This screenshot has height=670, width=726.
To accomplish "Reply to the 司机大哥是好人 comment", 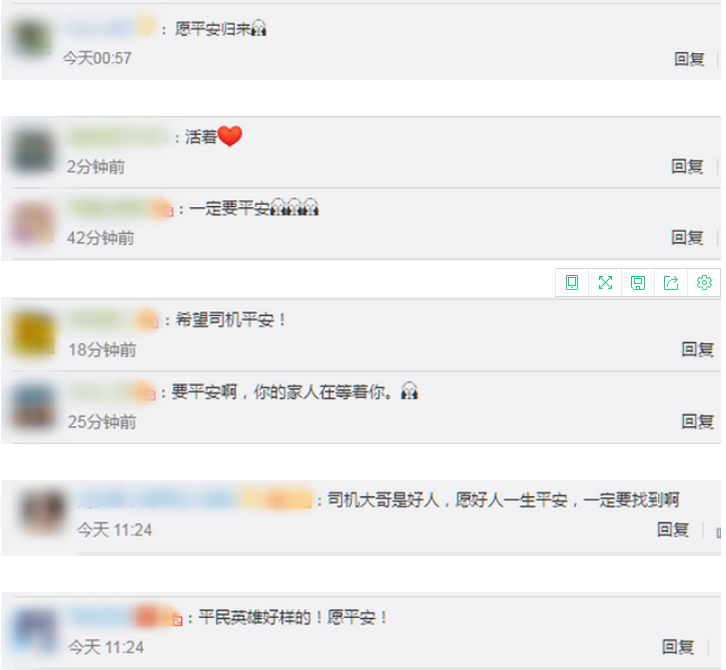I will [673, 529].
